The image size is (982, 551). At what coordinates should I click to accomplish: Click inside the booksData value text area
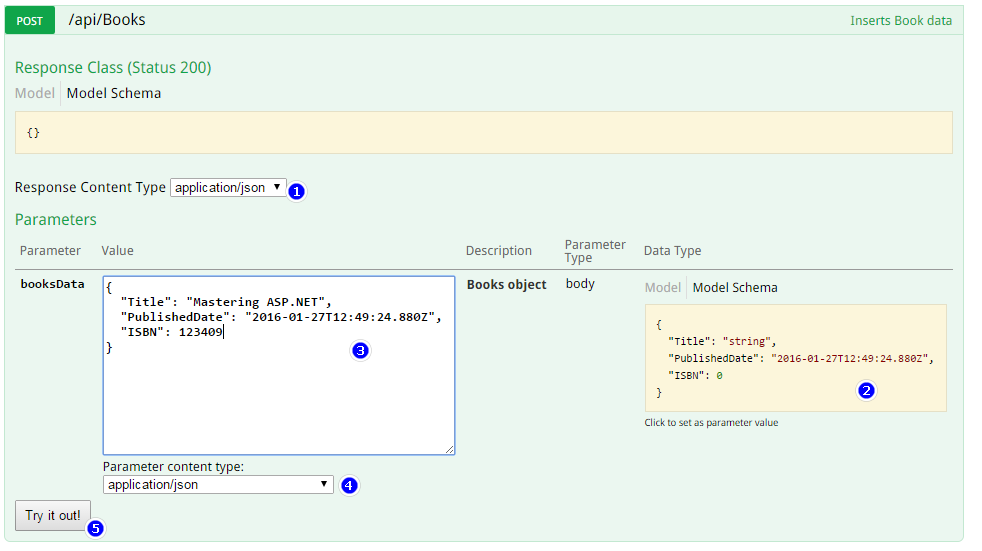point(278,400)
